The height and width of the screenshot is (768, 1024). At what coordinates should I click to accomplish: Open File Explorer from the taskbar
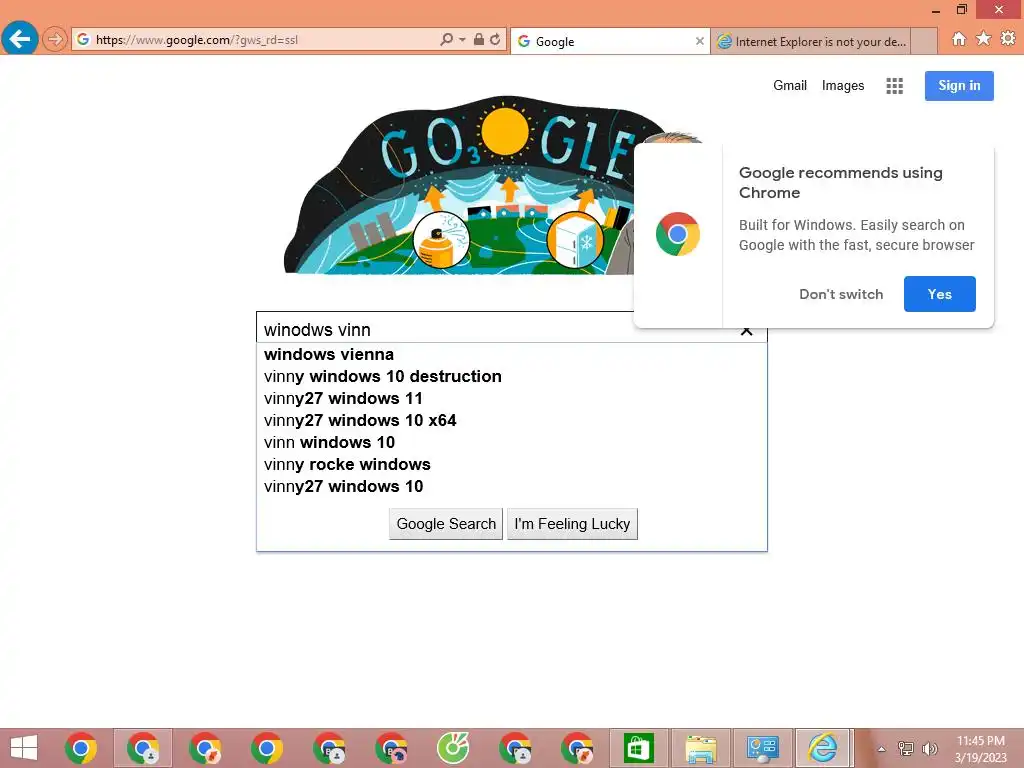pyautogui.click(x=700, y=748)
